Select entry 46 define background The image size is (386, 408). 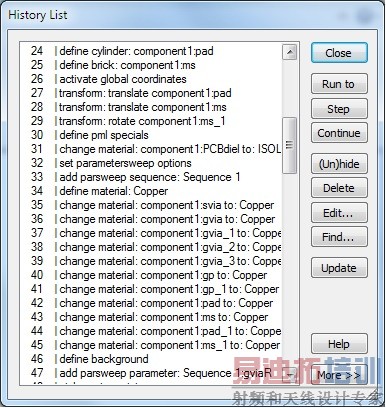(151, 359)
